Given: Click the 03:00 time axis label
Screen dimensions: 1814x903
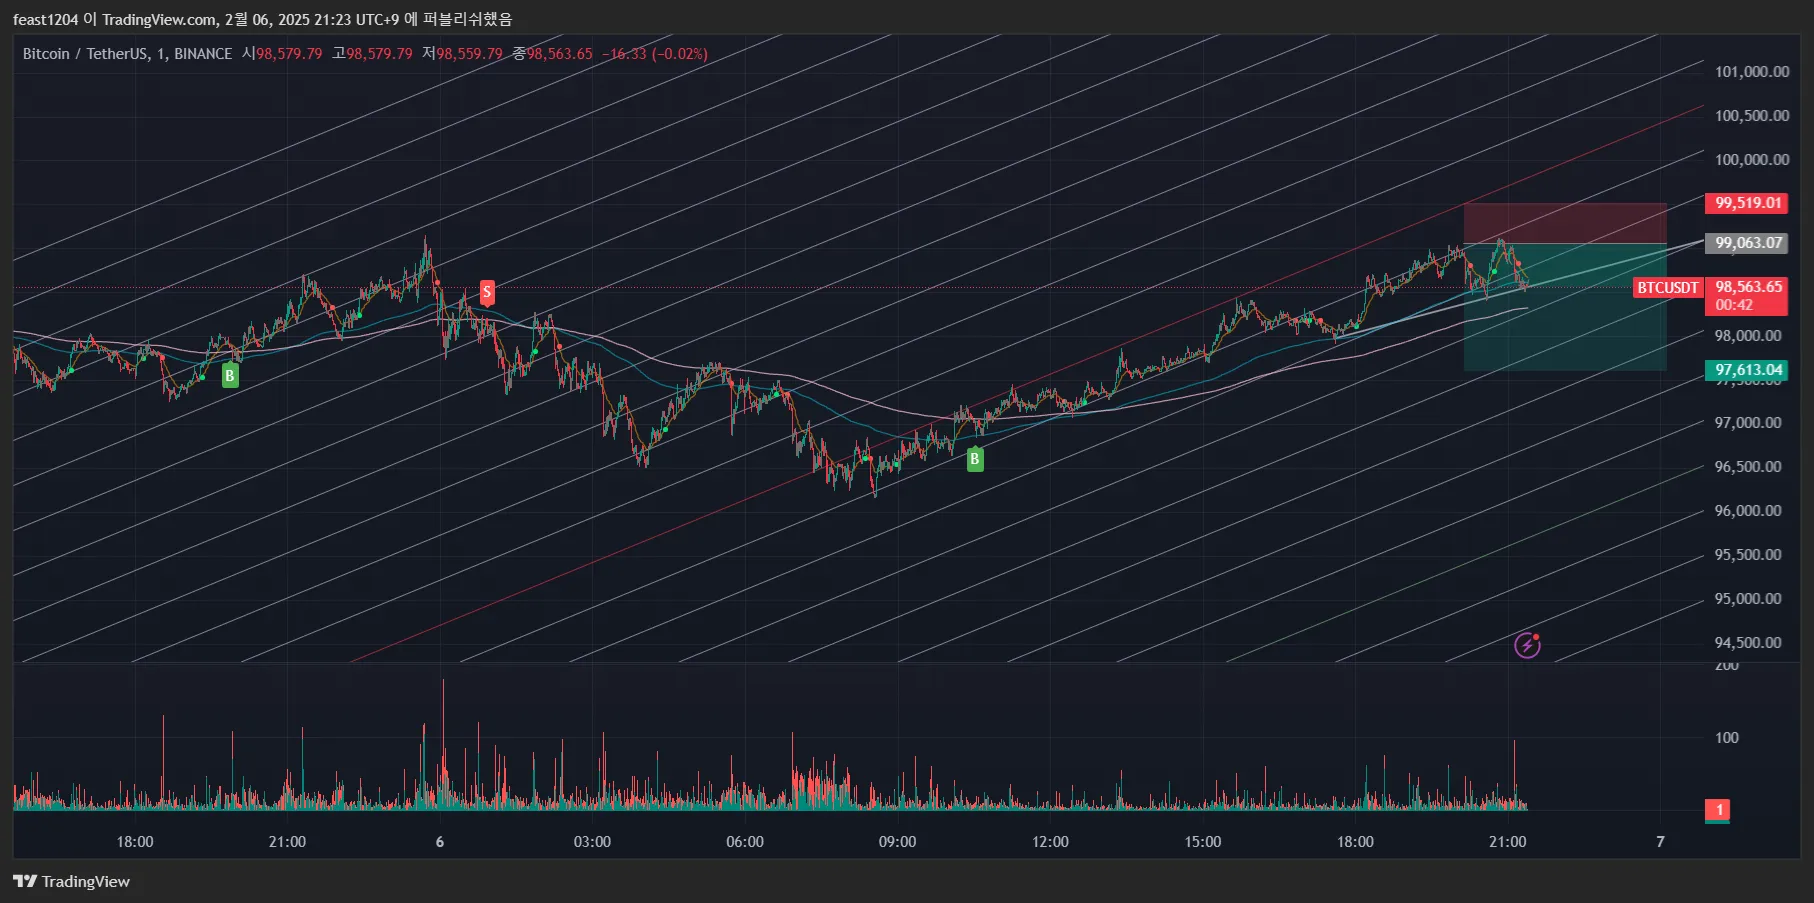Looking at the screenshot, I should (592, 842).
